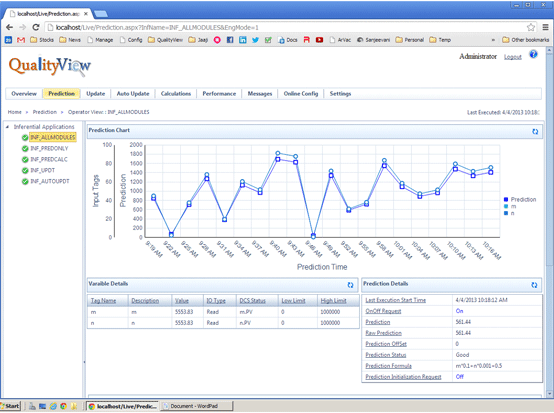This screenshot has width=554, height=413.
Task: Select the Prediction tab
Action: coord(61,94)
